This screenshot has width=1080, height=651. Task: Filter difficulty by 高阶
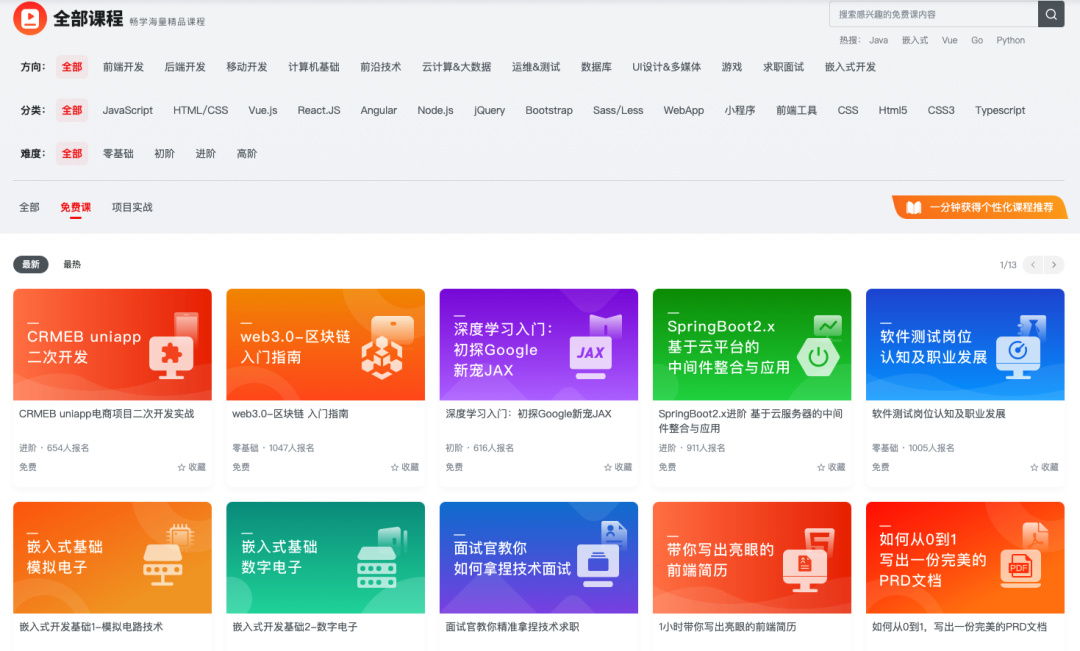(247, 154)
